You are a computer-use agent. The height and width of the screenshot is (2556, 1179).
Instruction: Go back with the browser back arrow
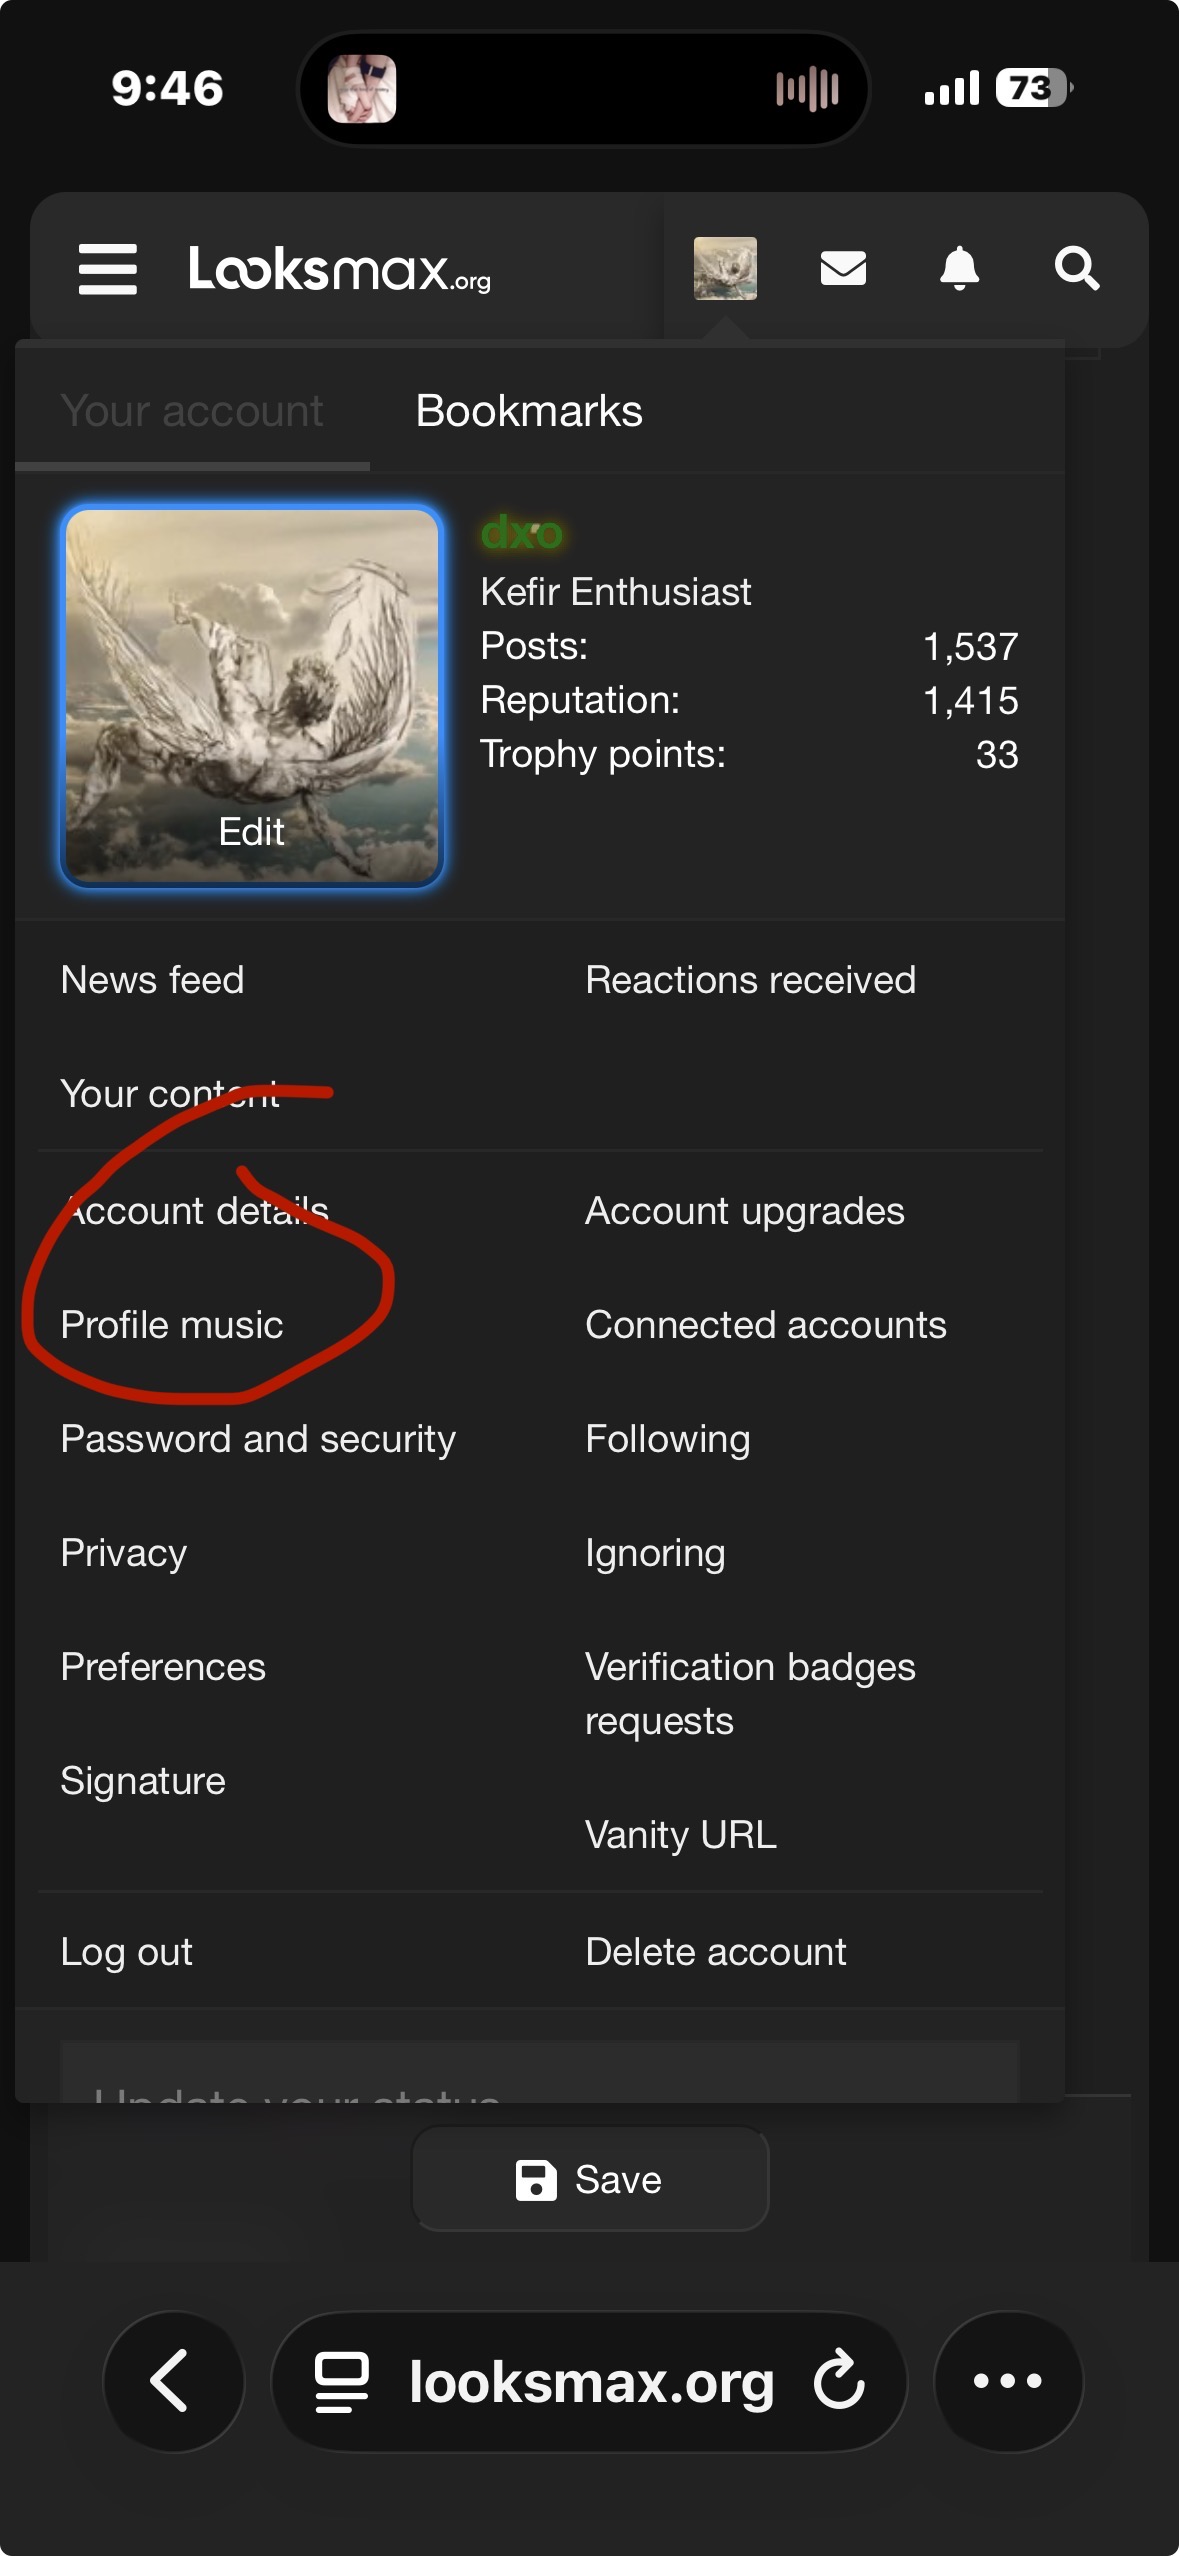(172, 2381)
